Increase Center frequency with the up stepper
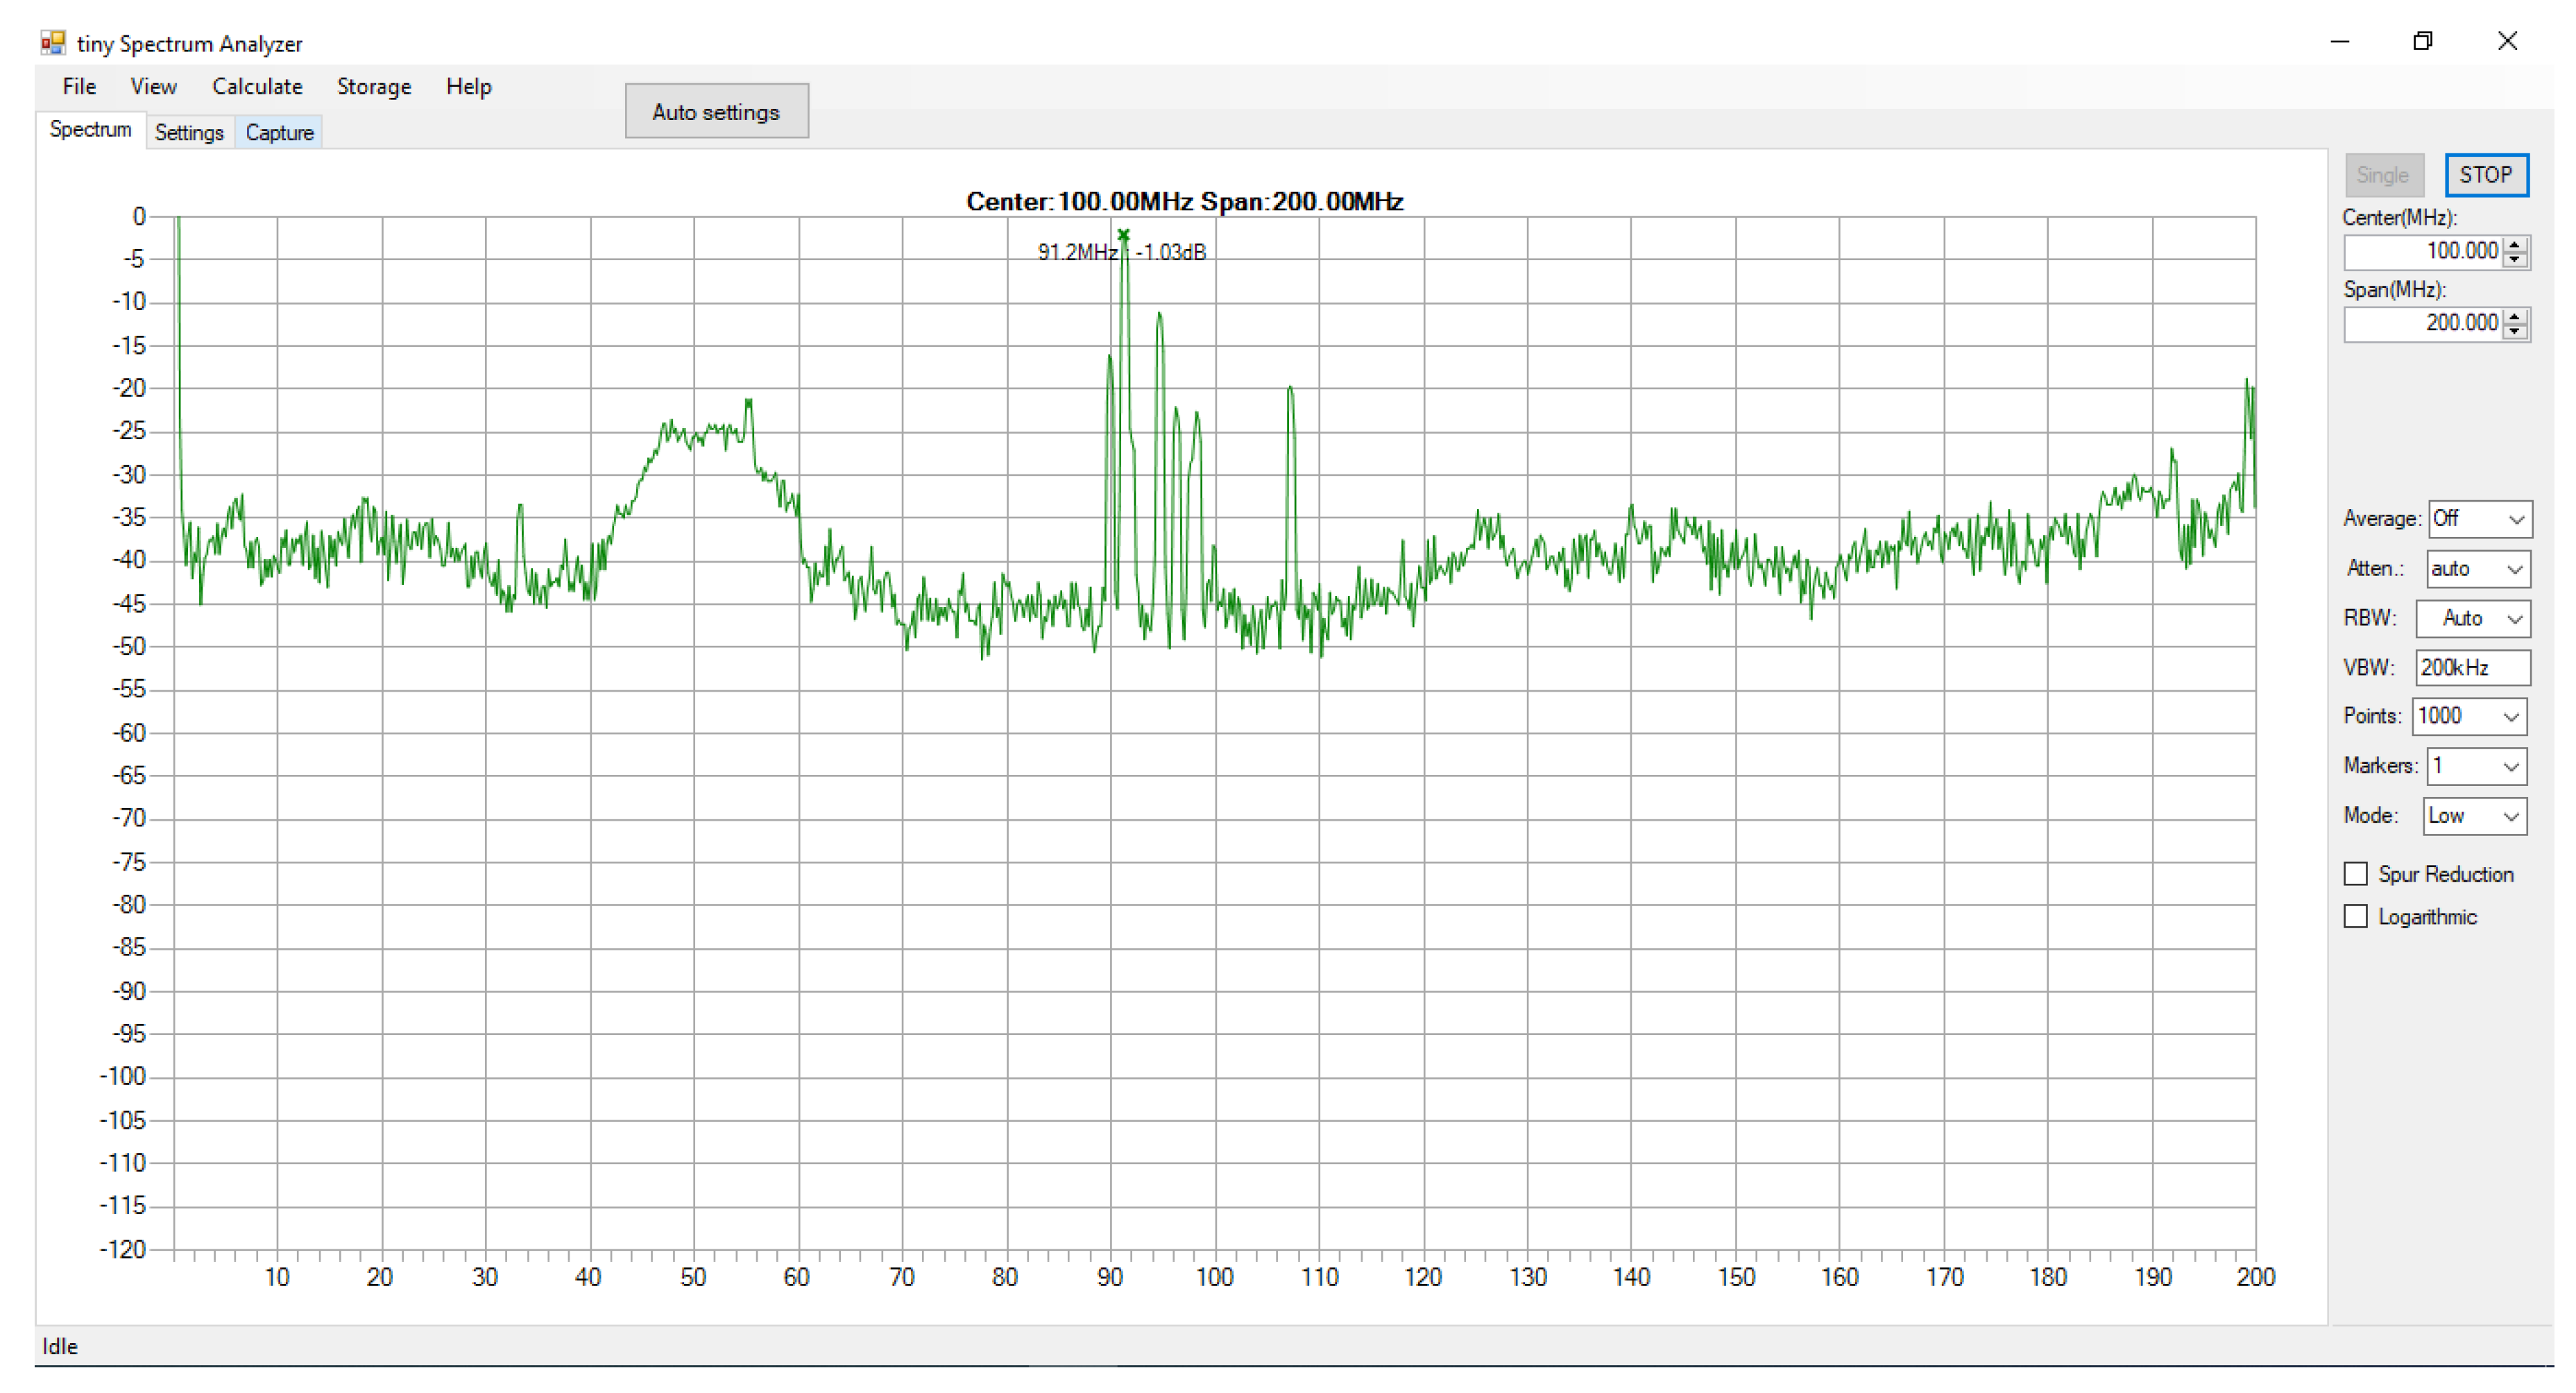The image size is (2576, 1393). (2515, 245)
